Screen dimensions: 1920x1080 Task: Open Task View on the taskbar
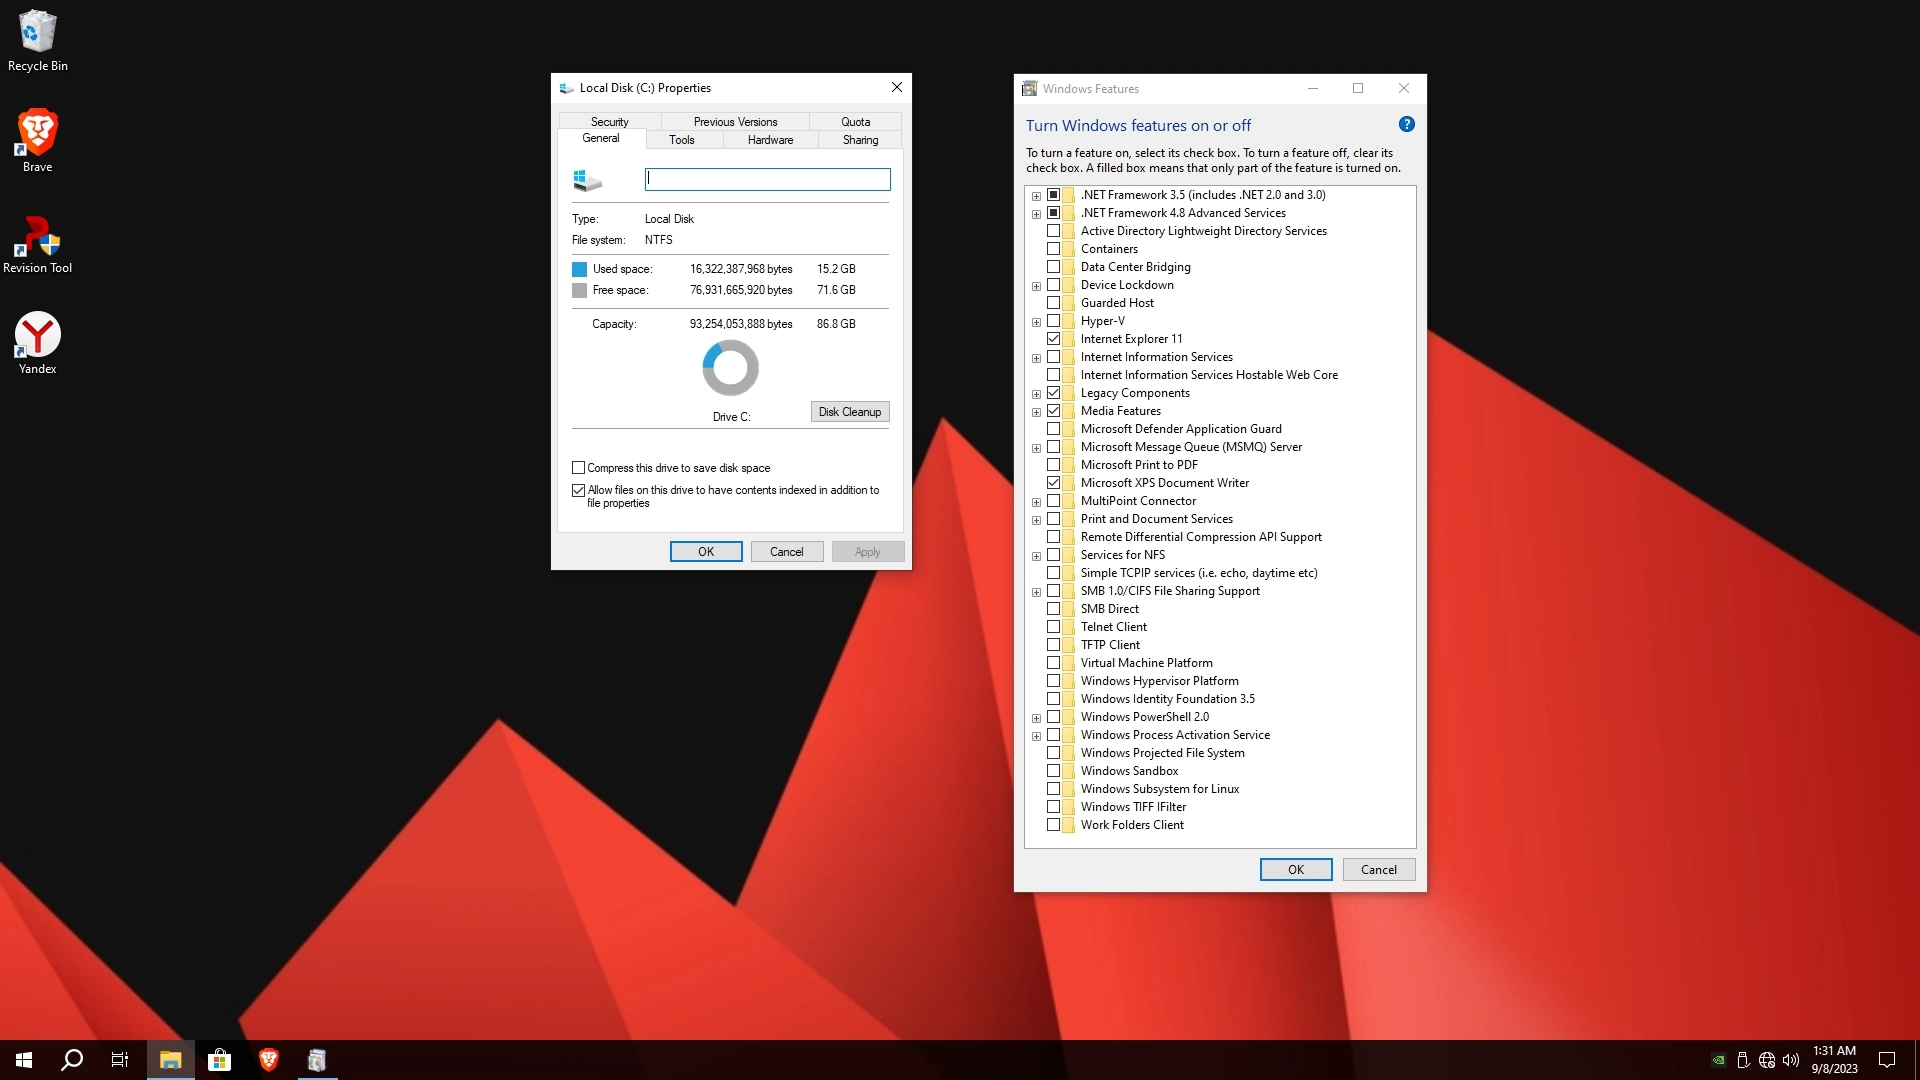pos(120,1060)
